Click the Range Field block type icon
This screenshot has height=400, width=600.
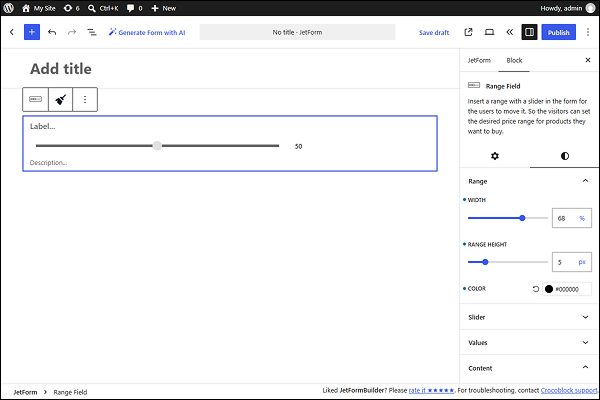pyautogui.click(x=36, y=100)
